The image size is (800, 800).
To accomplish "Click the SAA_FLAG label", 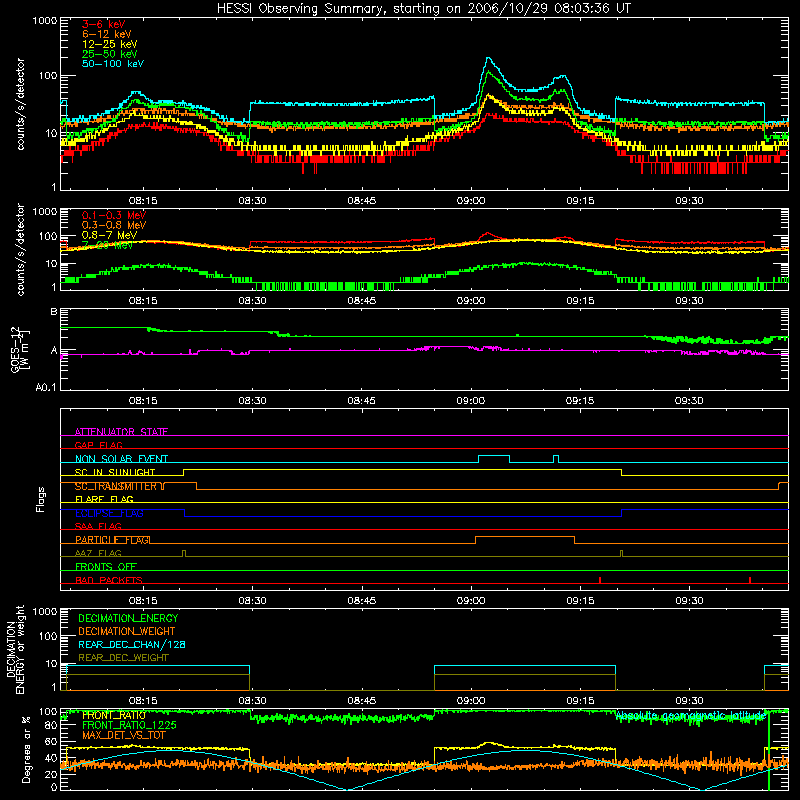I will tap(98, 526).
